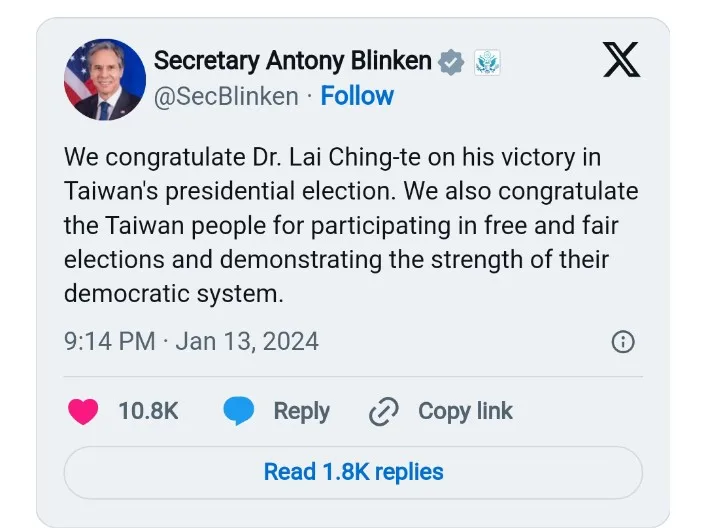Open the Secretary Antony Blinken display name
The height and width of the screenshot is (528, 706).
tap(292, 61)
